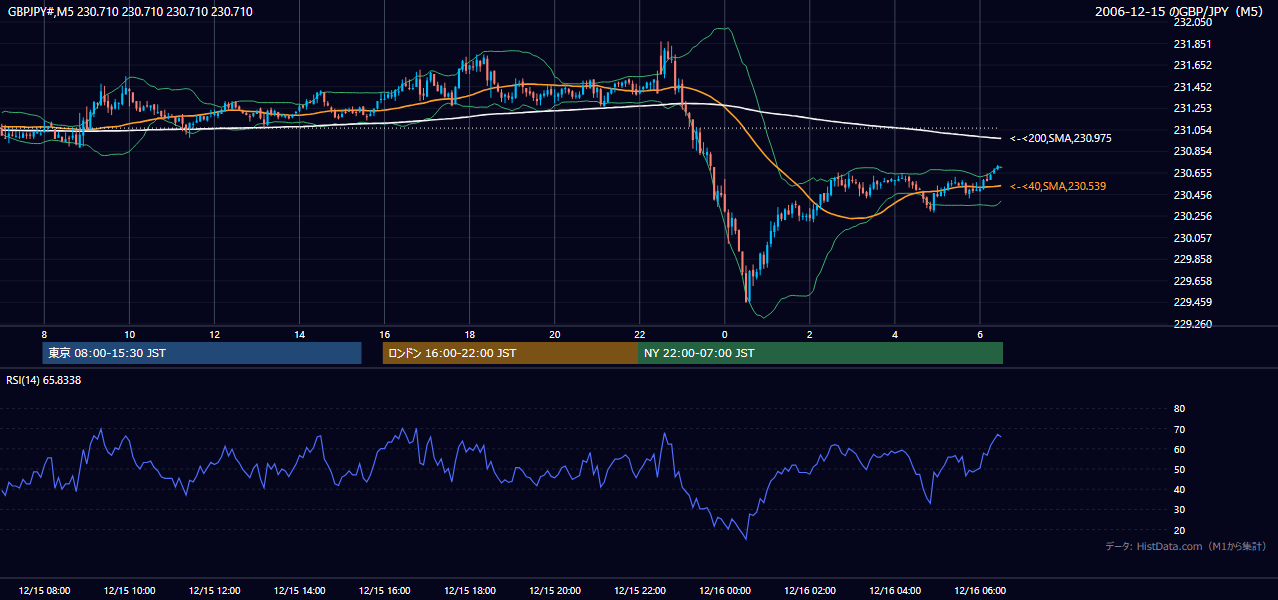Click price axis value 231.851

1193,44
